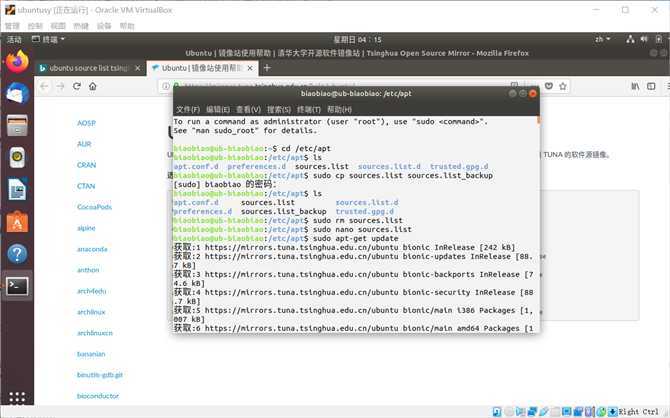Image resolution: width=670 pixels, height=418 pixels.
Task: Open the VirtualBox 控制 menu
Action: (35, 26)
